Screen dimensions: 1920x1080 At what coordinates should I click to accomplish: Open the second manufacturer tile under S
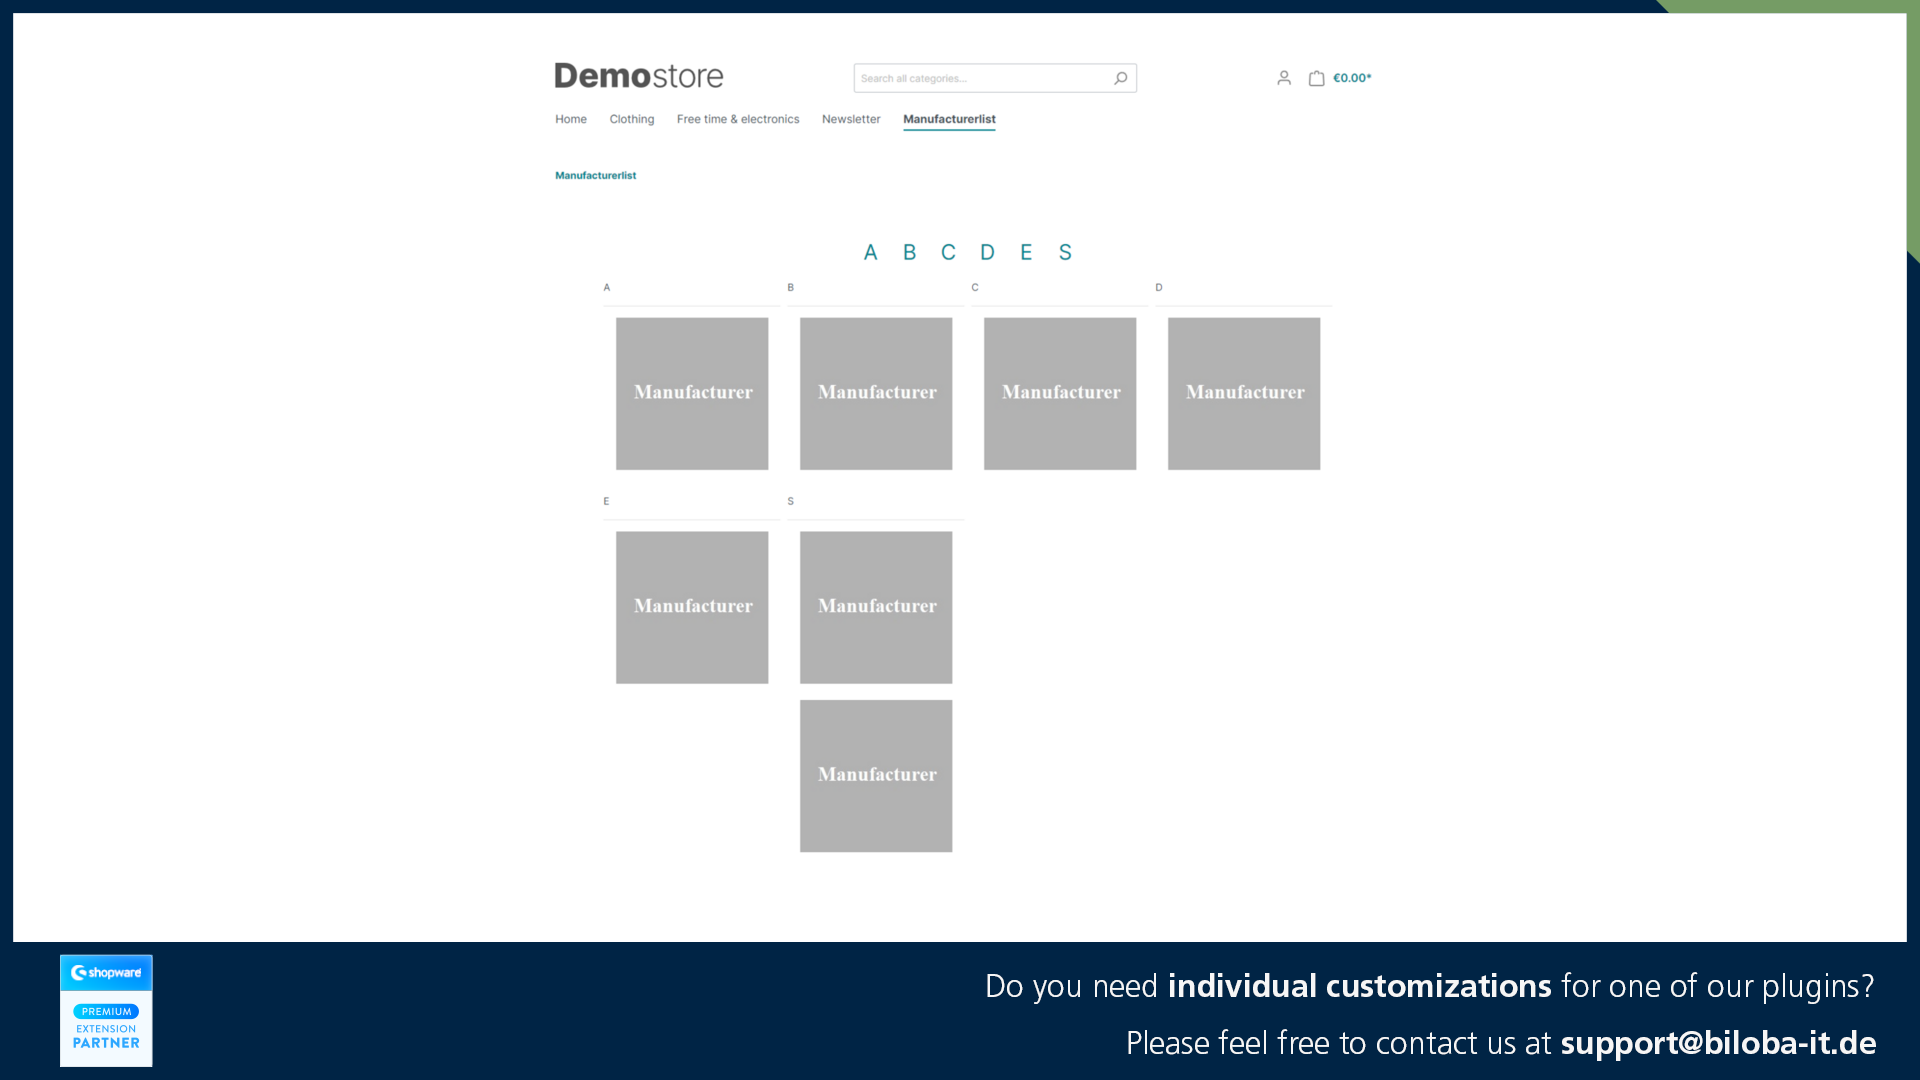(876, 776)
